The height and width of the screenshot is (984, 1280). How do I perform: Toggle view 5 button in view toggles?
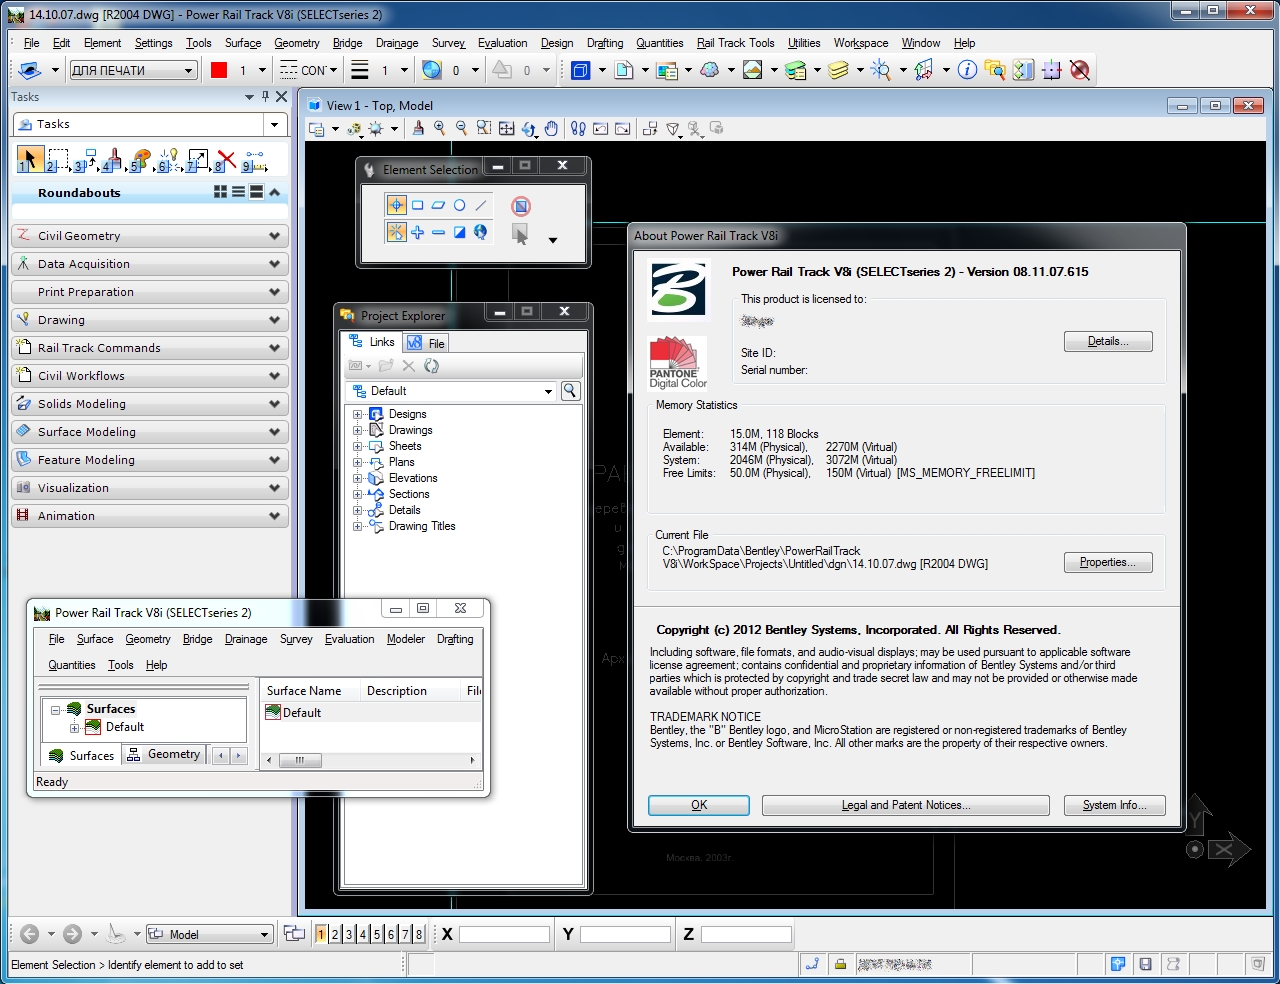pyautogui.click(x=377, y=934)
